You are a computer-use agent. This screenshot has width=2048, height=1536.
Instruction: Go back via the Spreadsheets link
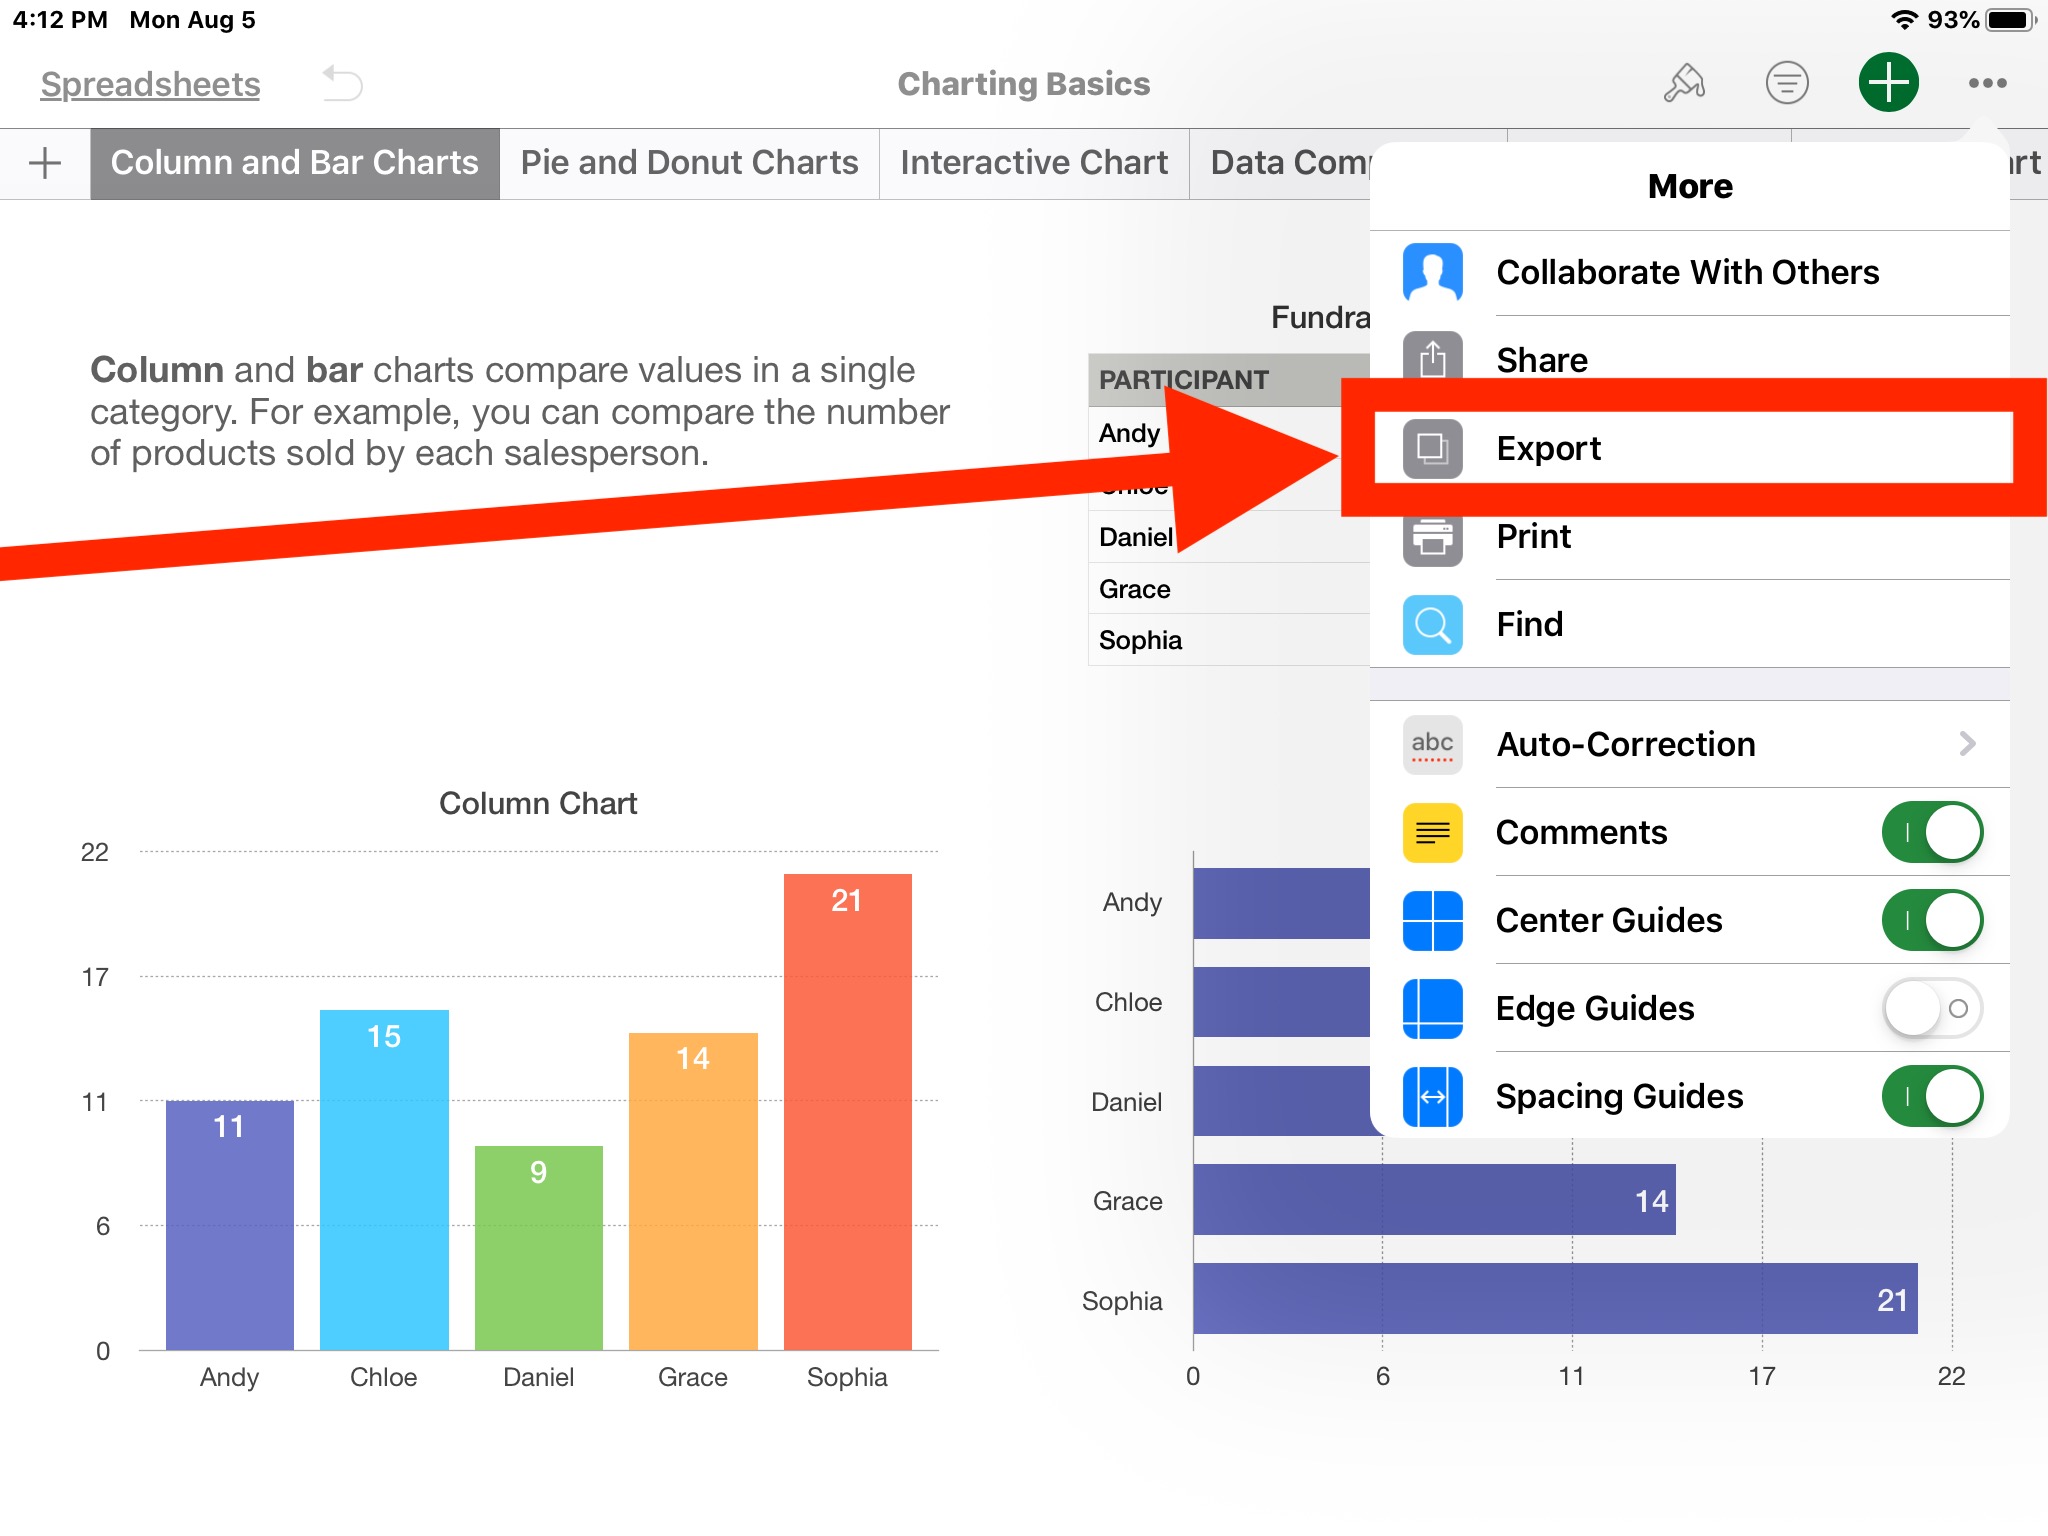coord(149,83)
